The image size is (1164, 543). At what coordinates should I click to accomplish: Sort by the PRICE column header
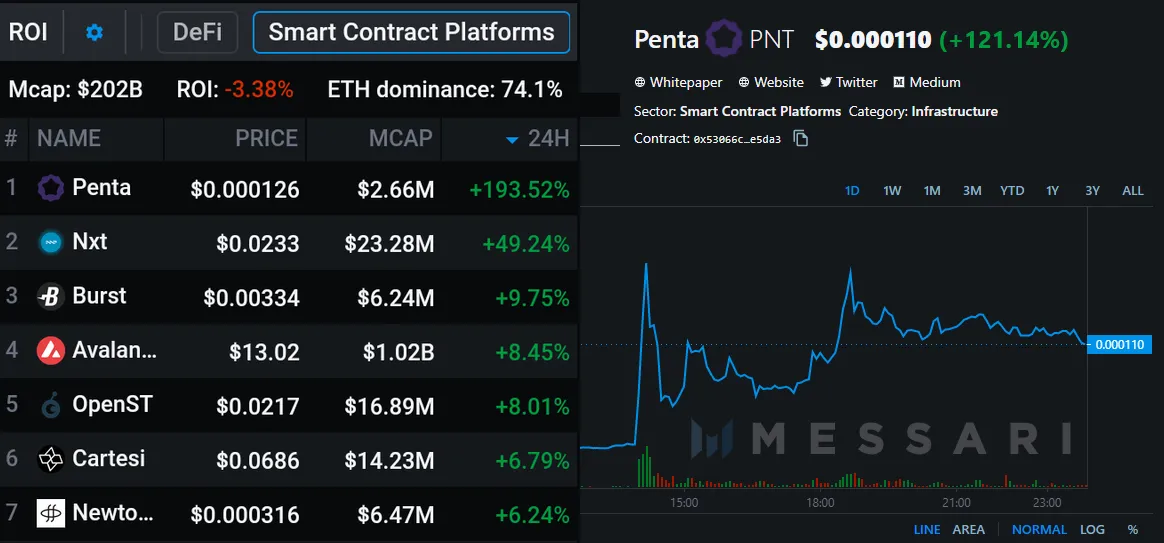[x=267, y=138]
